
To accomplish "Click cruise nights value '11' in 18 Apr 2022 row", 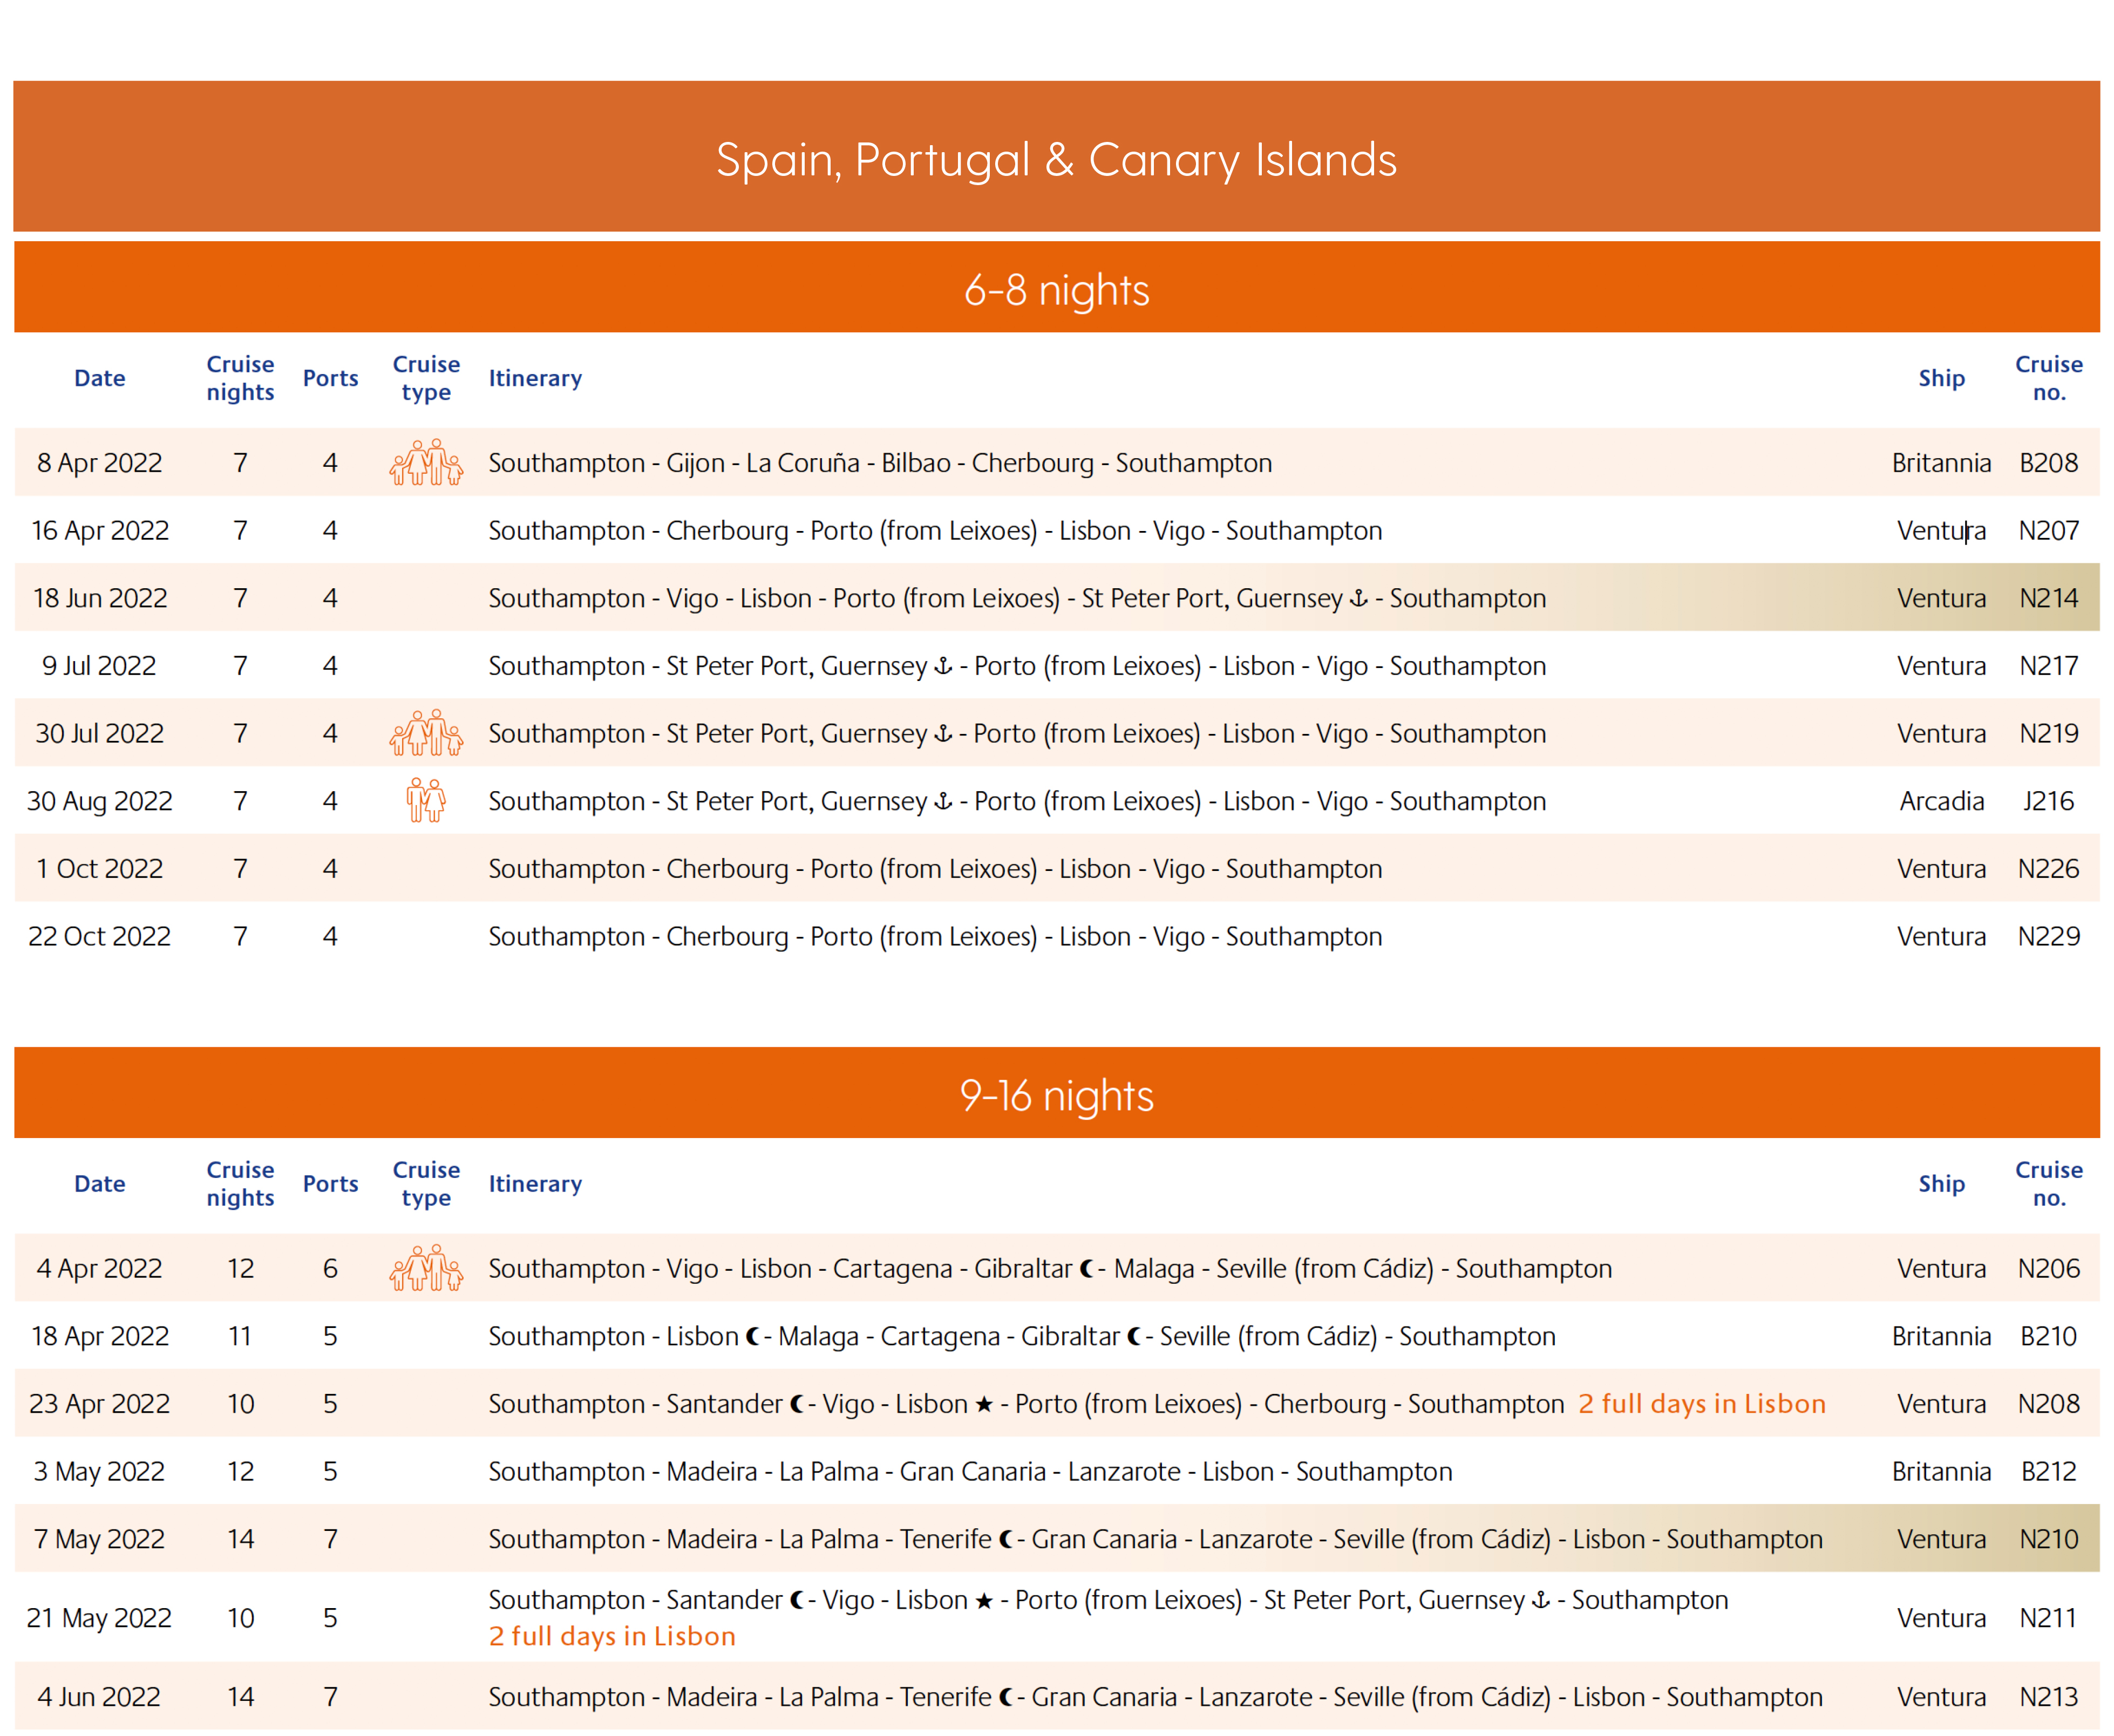I will pyautogui.click(x=240, y=1336).
